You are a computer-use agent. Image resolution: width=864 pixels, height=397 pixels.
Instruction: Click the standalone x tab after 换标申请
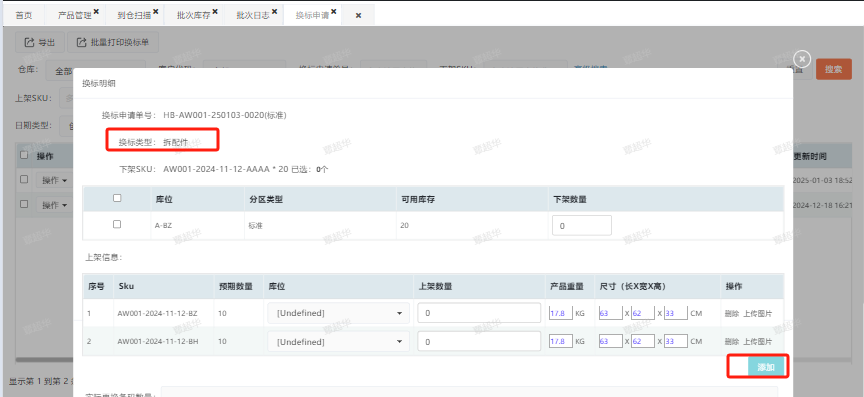pos(358,16)
